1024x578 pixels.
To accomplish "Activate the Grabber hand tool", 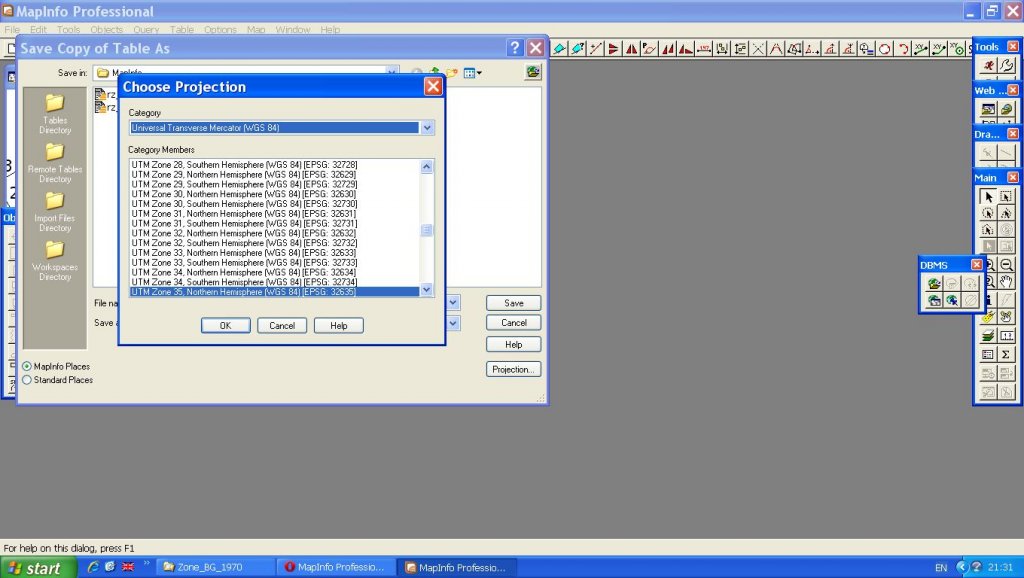I will coord(1006,281).
